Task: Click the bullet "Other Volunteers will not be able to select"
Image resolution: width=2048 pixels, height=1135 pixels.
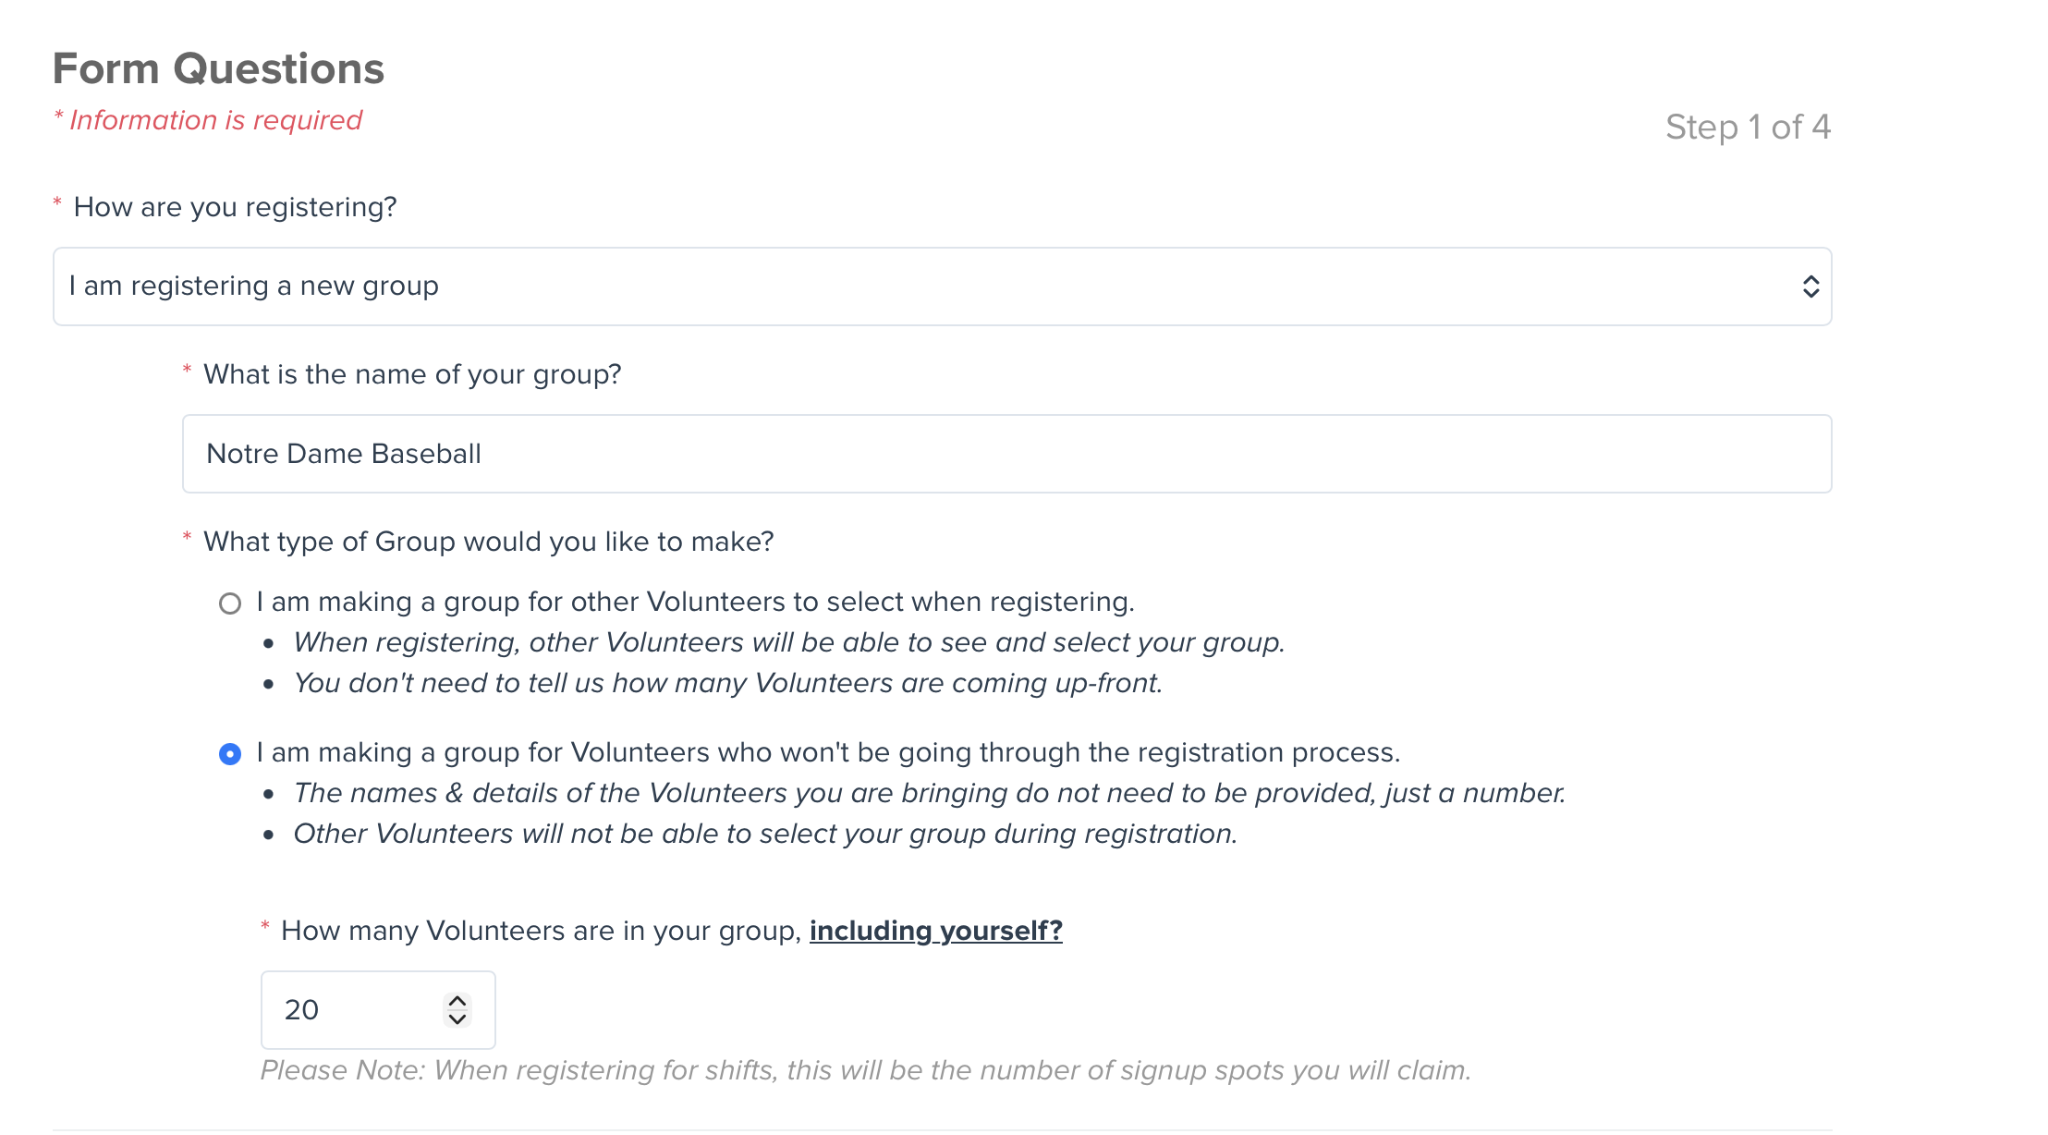Action: [x=765, y=834]
